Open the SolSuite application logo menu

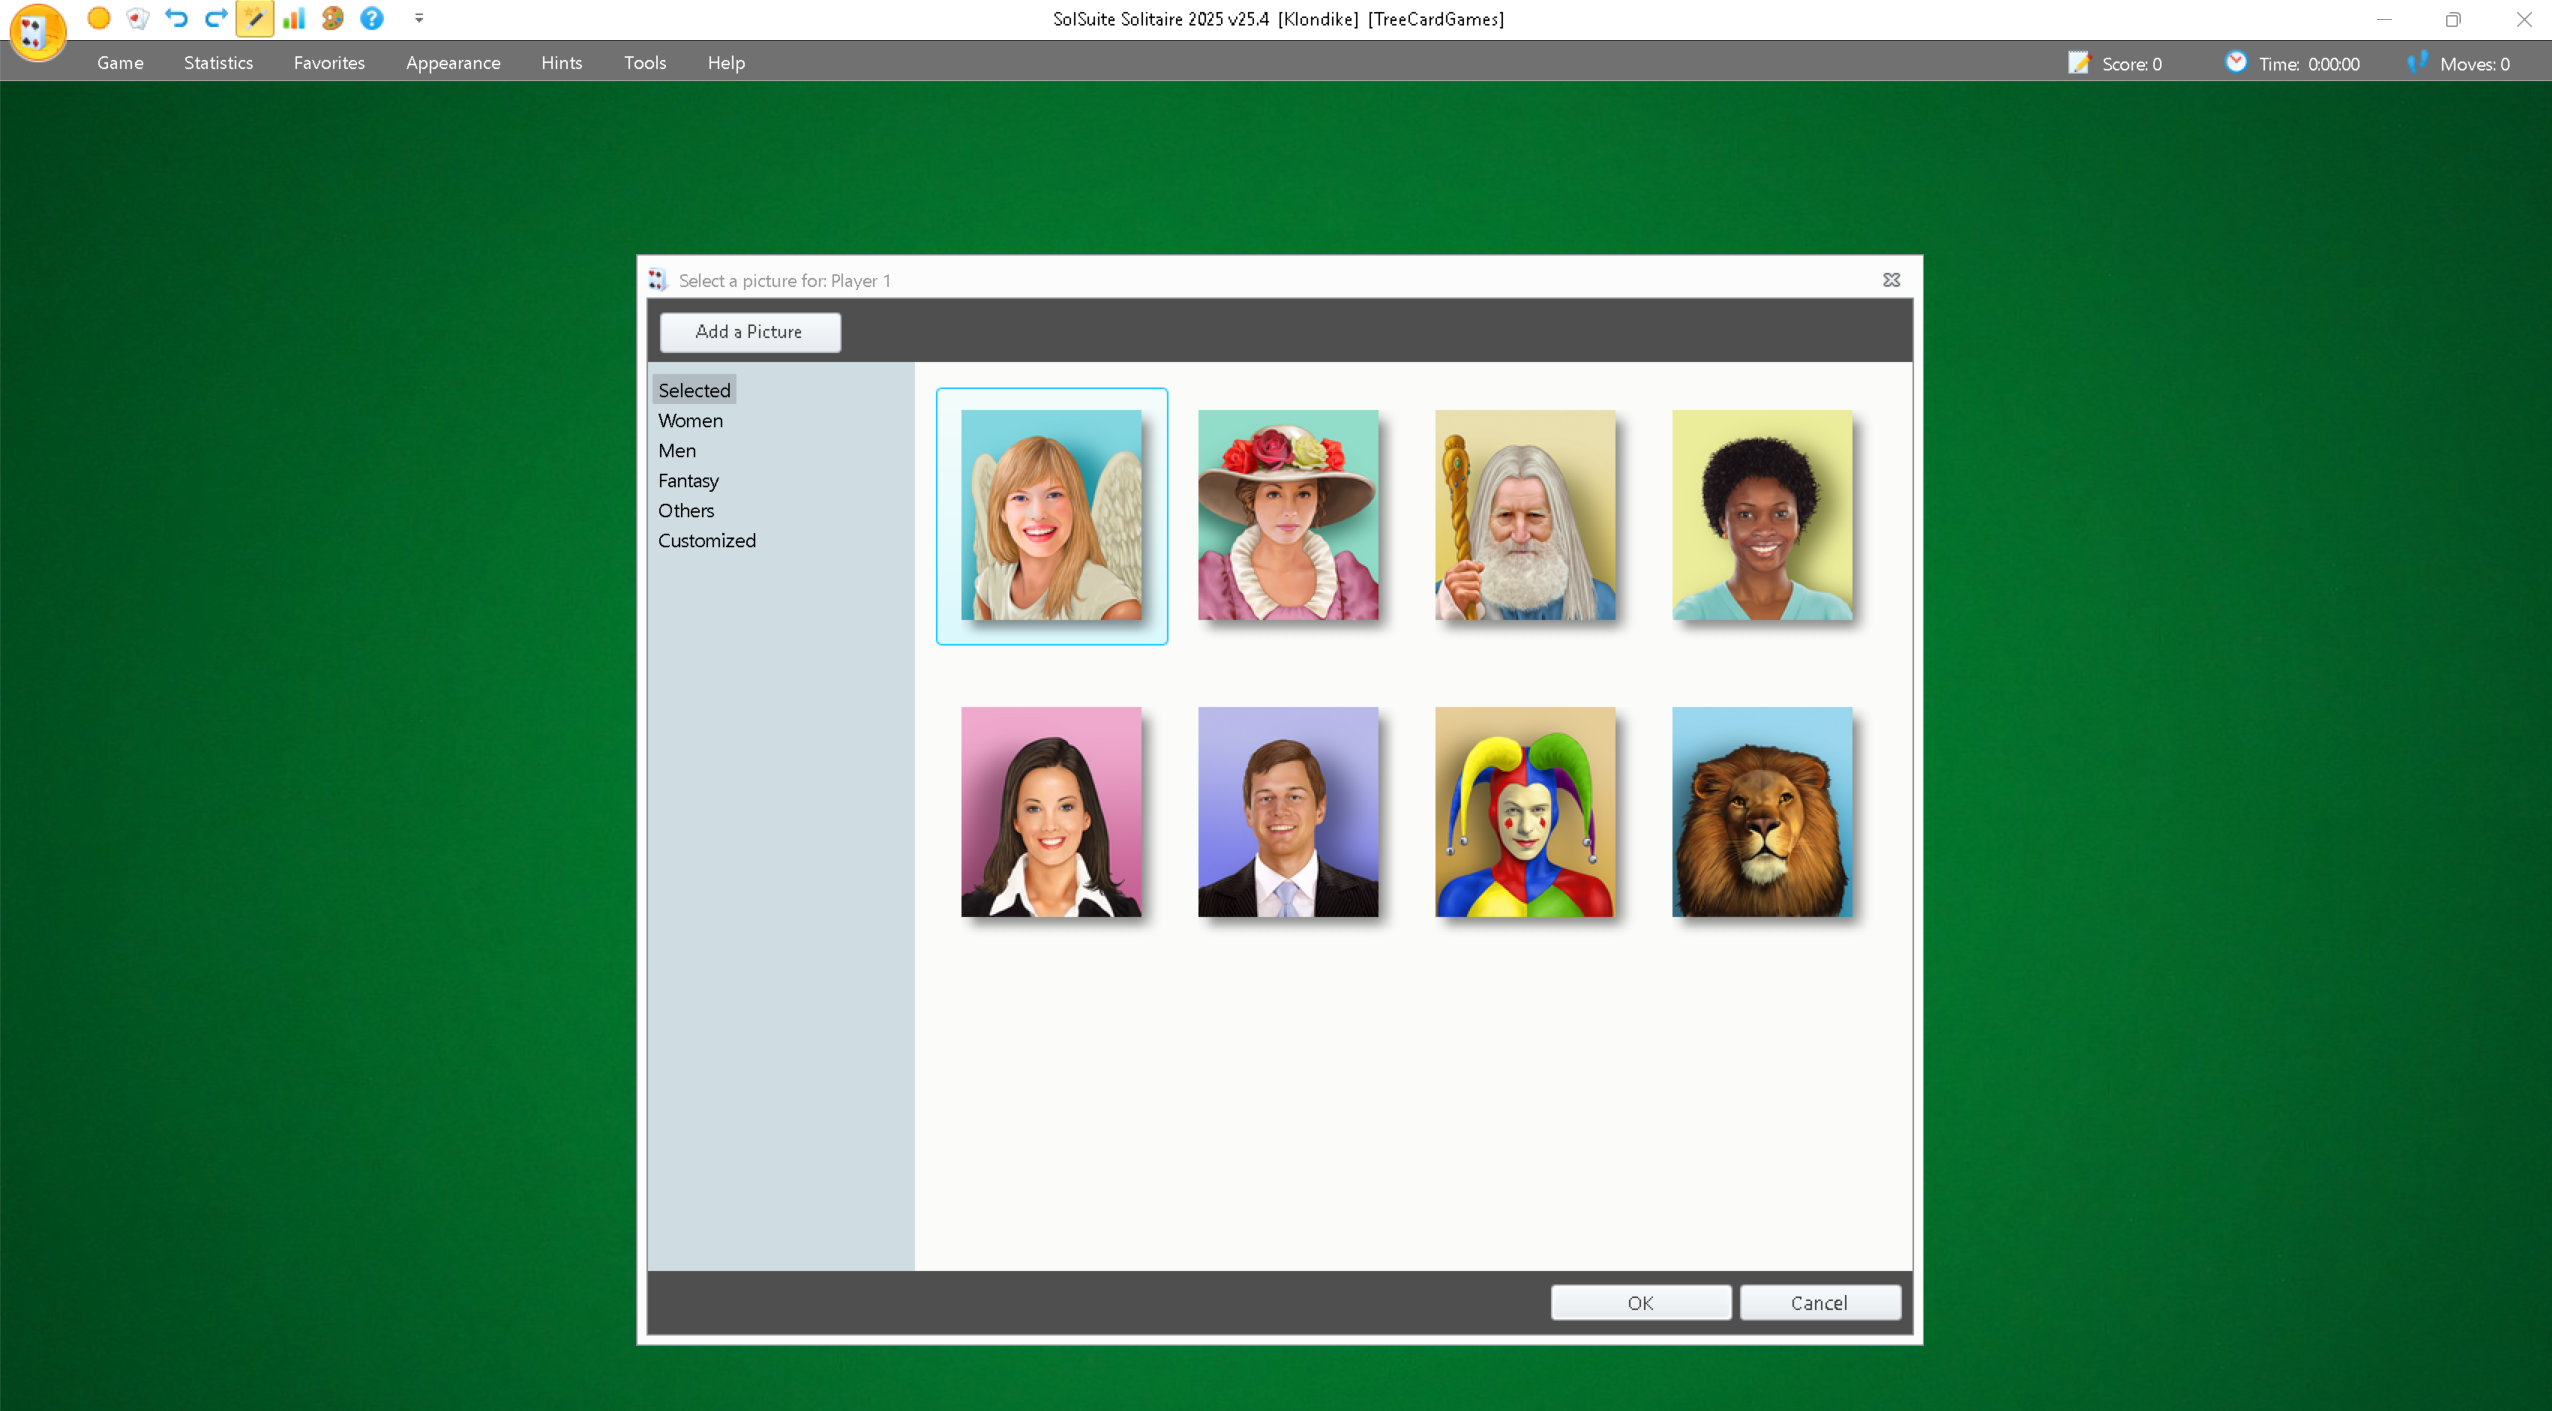pyautogui.click(x=37, y=31)
